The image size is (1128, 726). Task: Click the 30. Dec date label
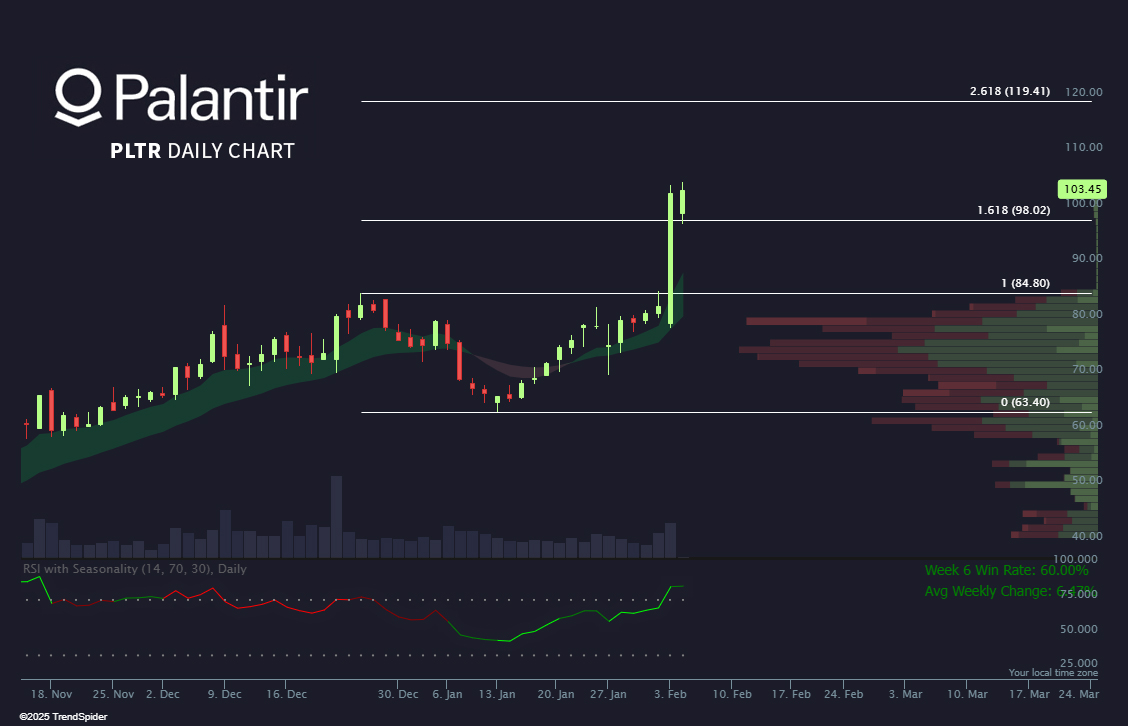398,694
